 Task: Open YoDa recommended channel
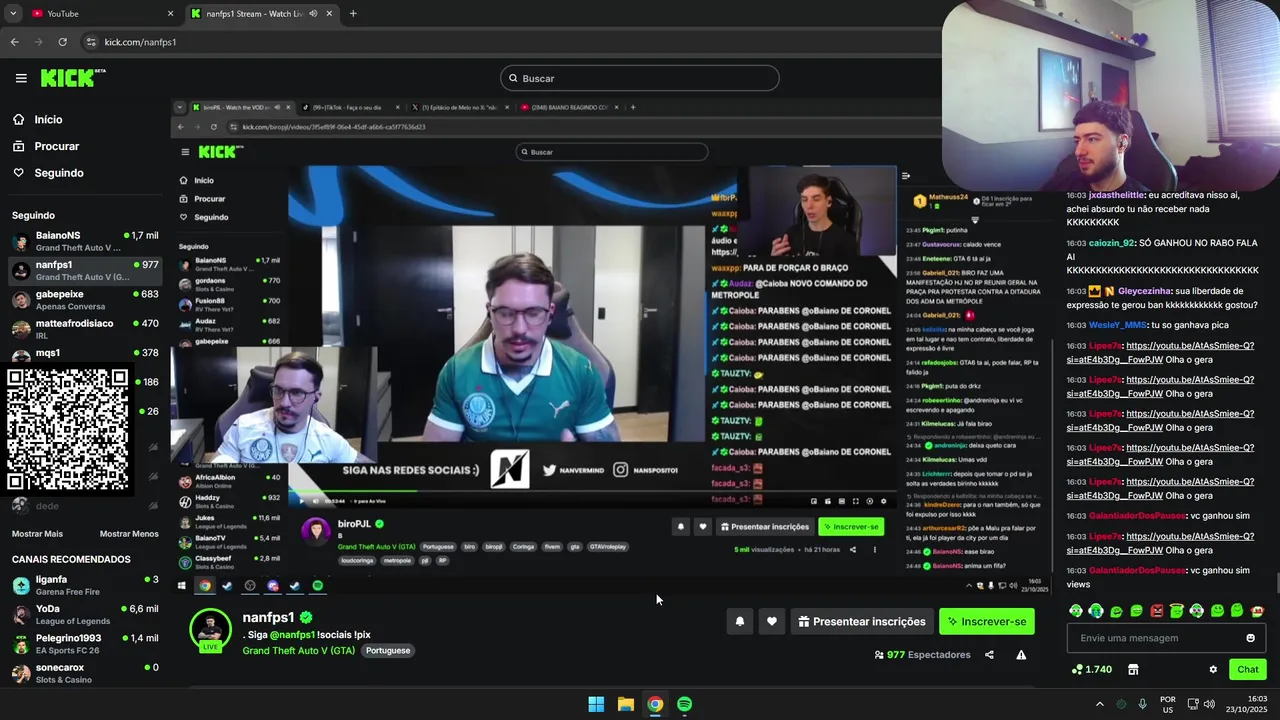84,614
